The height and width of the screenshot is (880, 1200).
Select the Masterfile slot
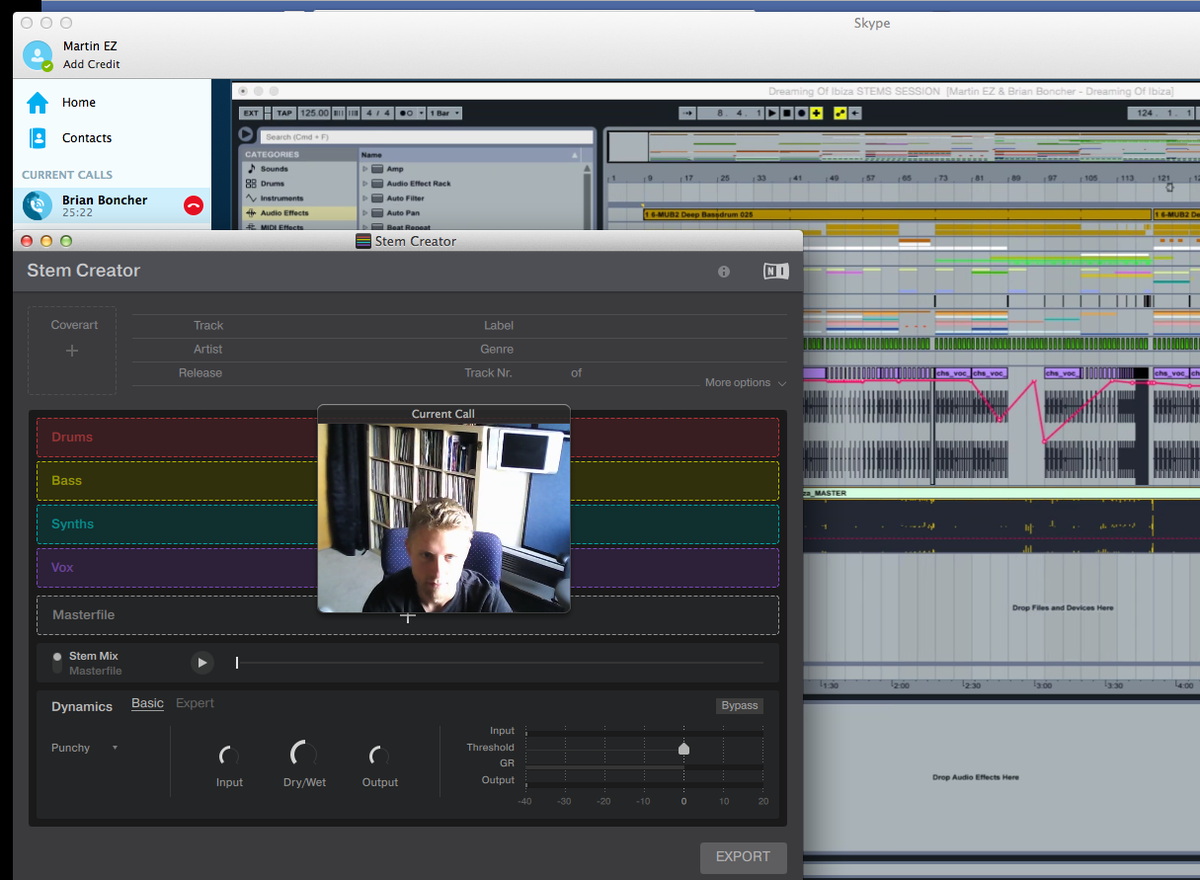408,615
